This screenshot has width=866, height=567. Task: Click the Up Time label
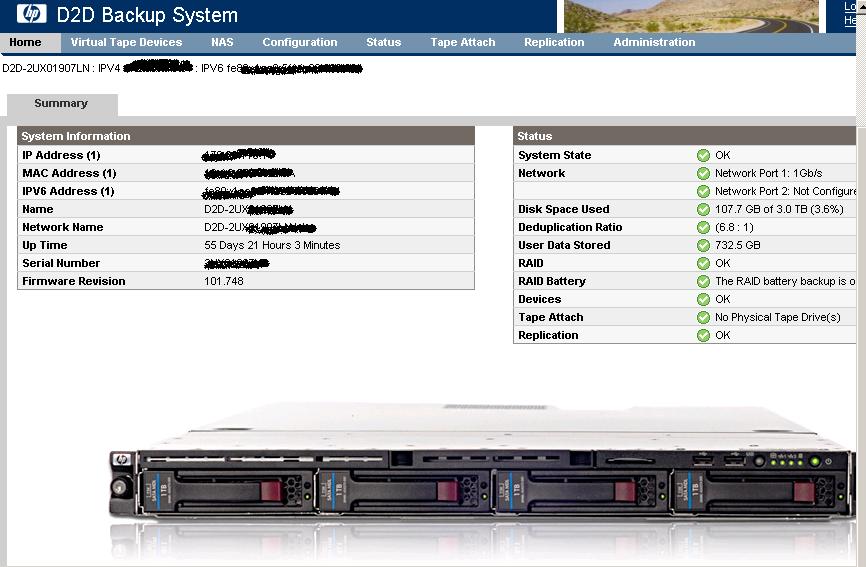[45, 245]
